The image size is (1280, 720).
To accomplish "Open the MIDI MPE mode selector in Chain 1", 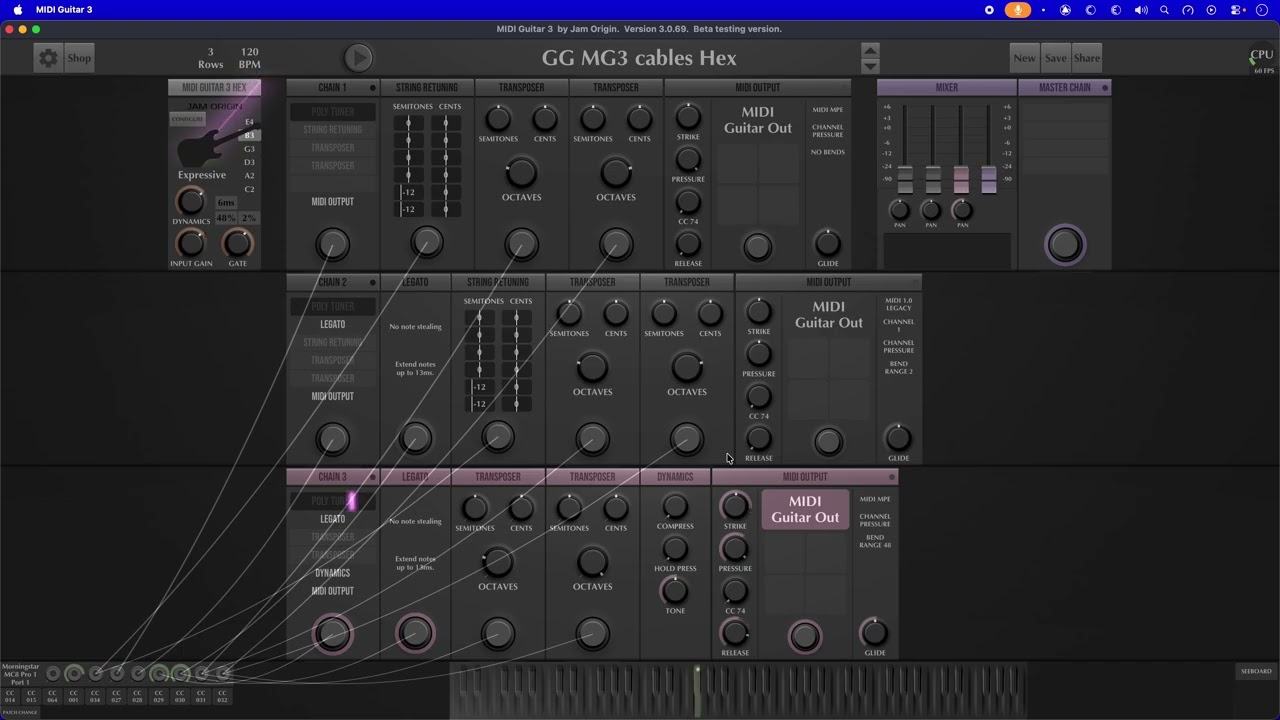I will click(828, 110).
